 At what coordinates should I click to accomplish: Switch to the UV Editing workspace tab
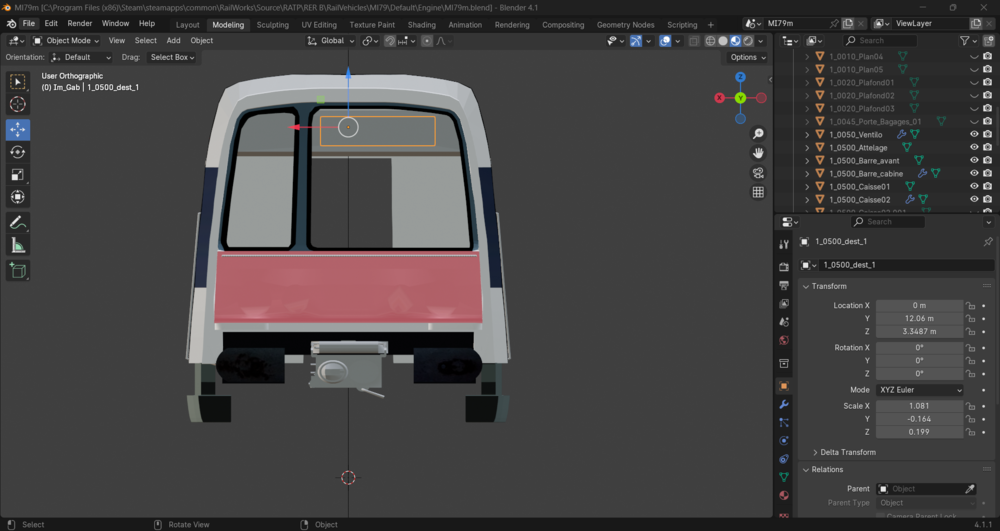[x=319, y=25]
